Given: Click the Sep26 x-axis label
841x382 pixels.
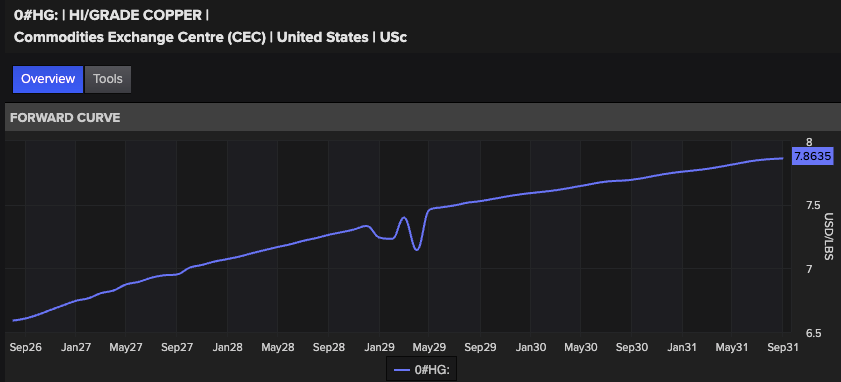Looking at the screenshot, I should (26, 348).
